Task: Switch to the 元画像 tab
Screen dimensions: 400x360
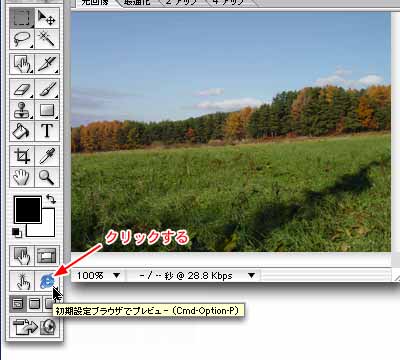Action: [x=96, y=3]
